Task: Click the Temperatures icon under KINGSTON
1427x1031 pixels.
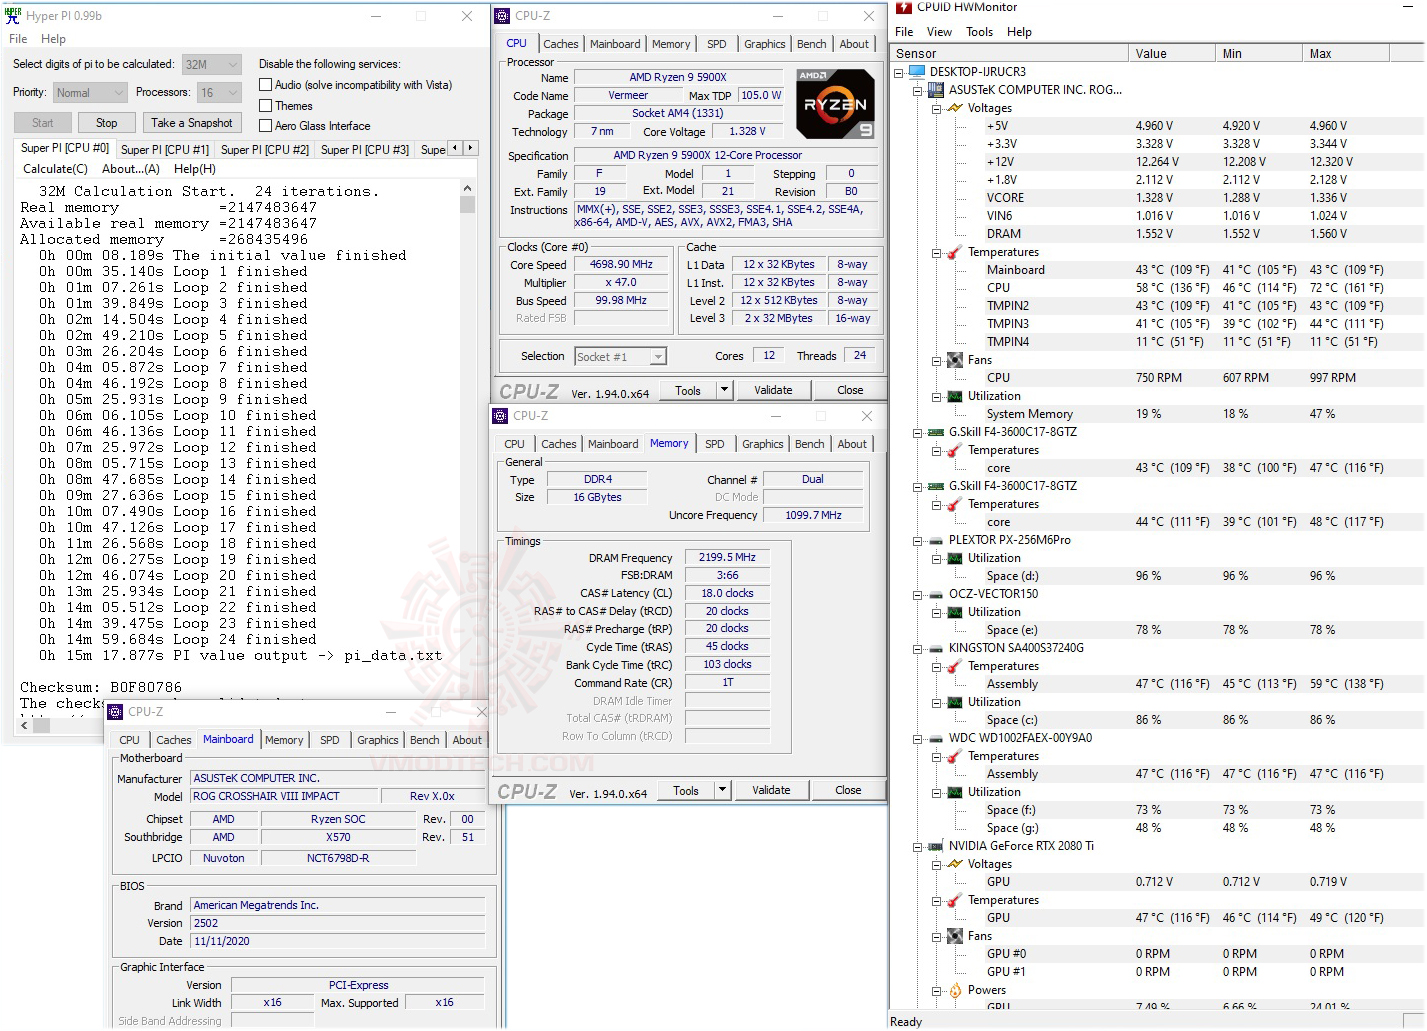Action: point(955,666)
